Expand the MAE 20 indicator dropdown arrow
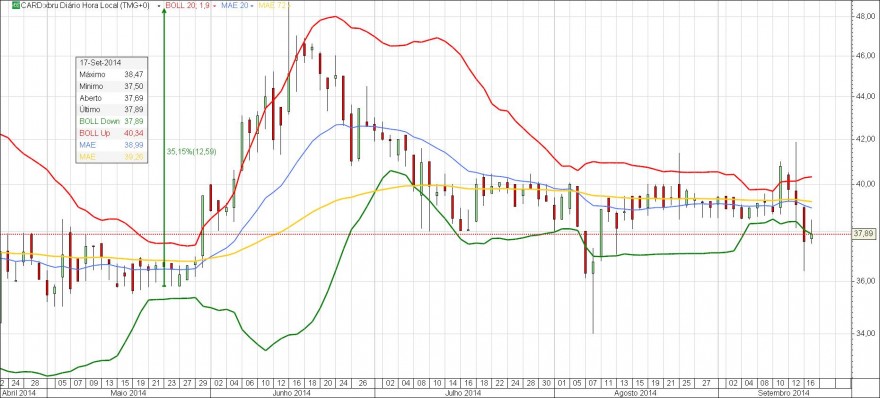880x398 pixels. (251, 6)
